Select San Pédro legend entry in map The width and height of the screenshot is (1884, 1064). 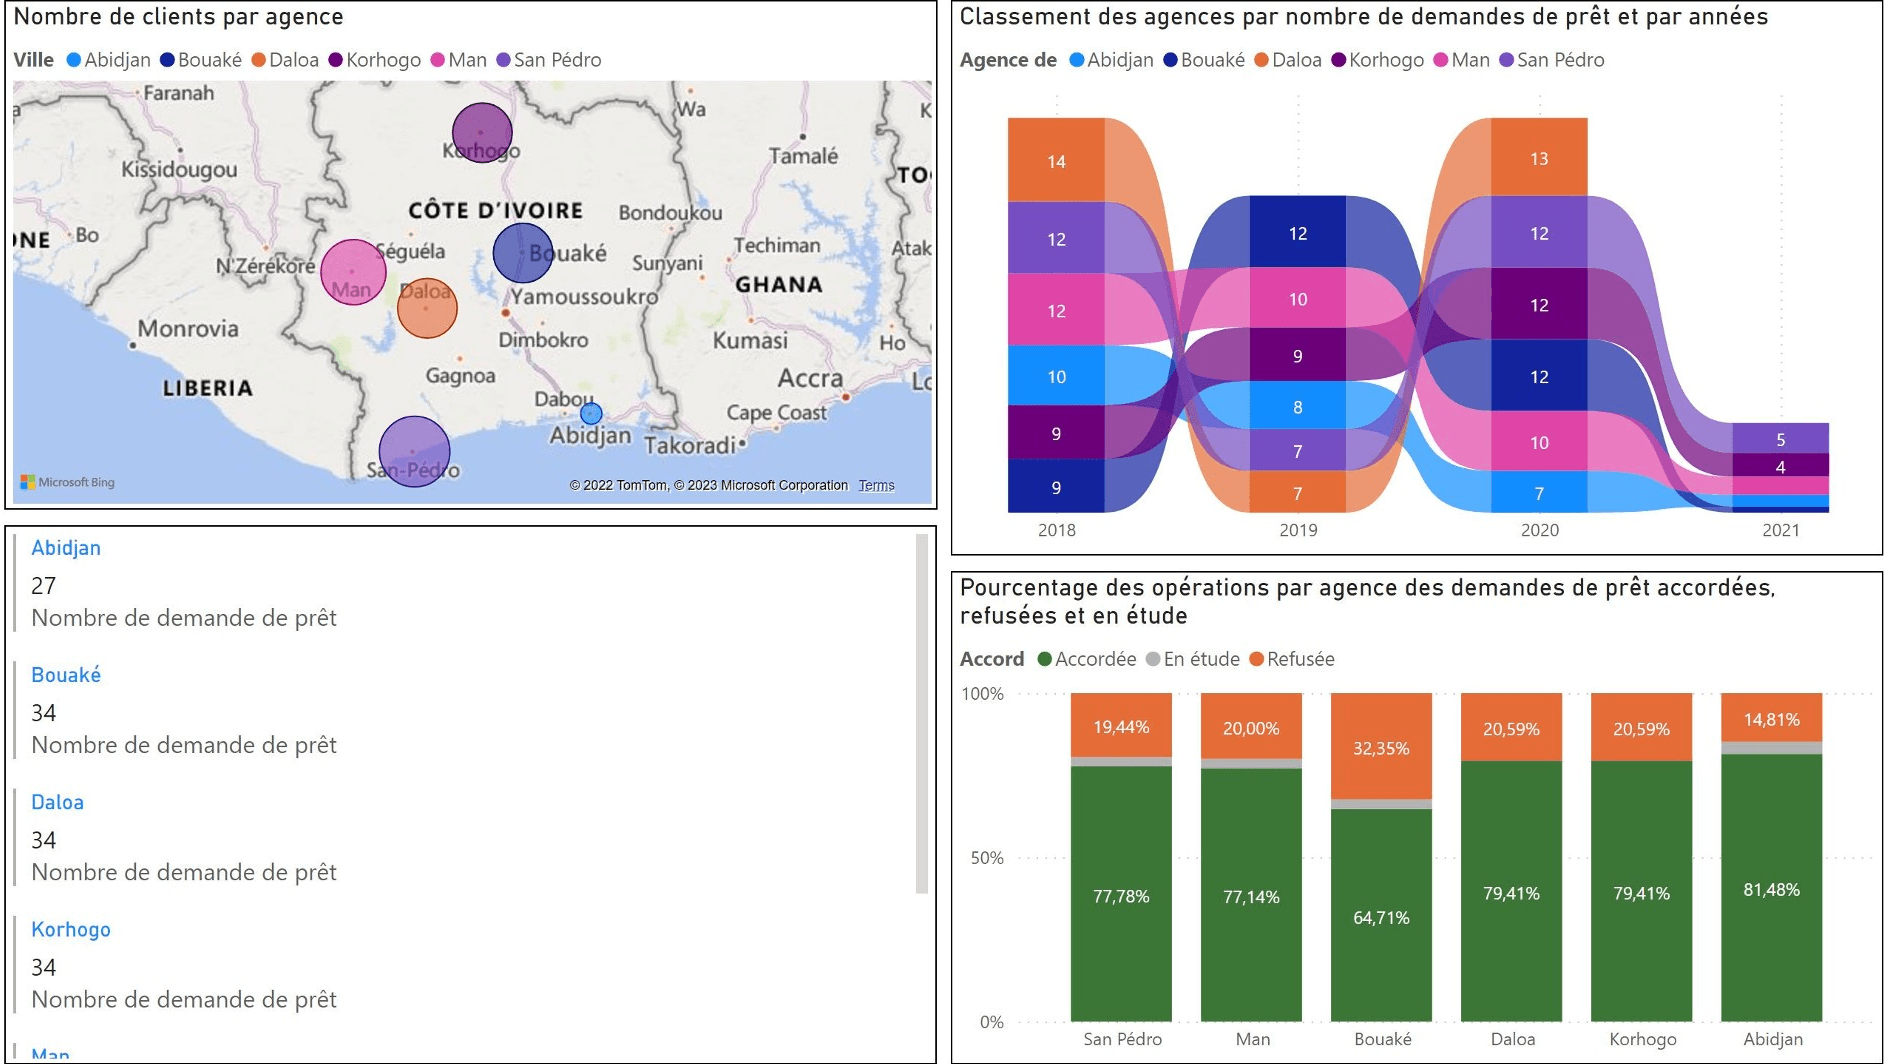click(x=549, y=60)
